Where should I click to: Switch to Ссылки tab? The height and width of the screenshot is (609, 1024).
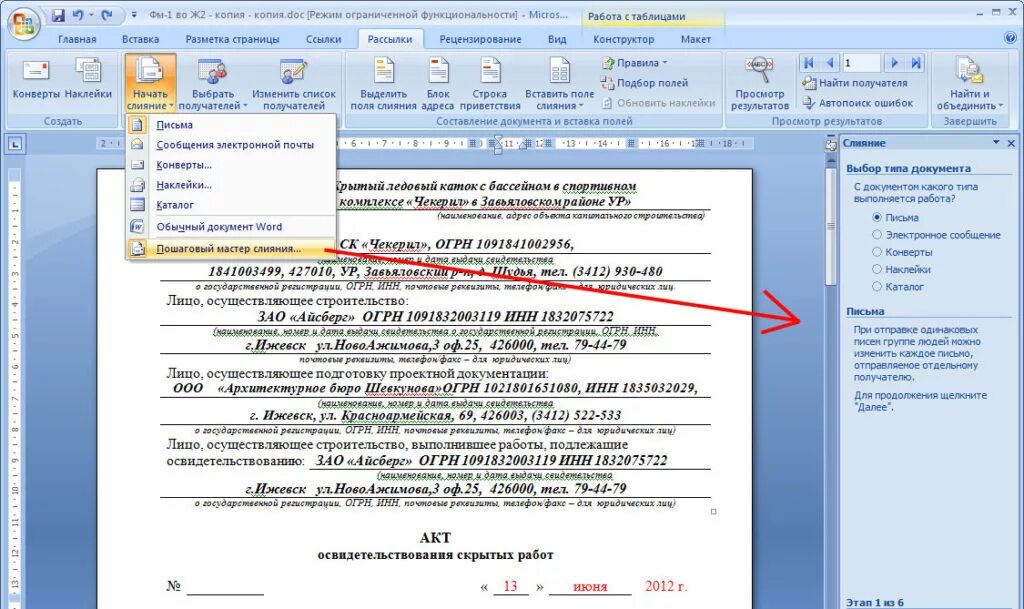click(x=323, y=39)
